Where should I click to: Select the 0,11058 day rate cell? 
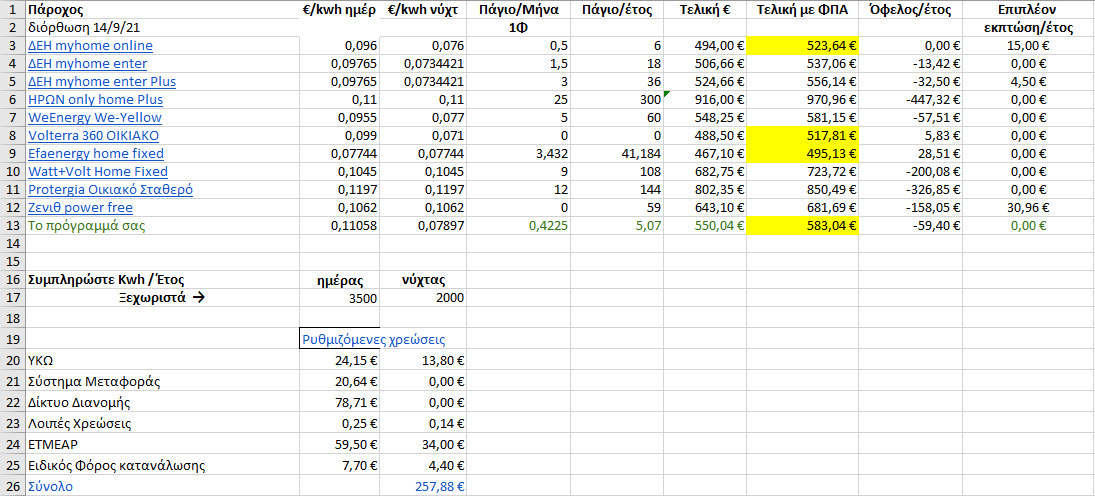click(x=339, y=225)
